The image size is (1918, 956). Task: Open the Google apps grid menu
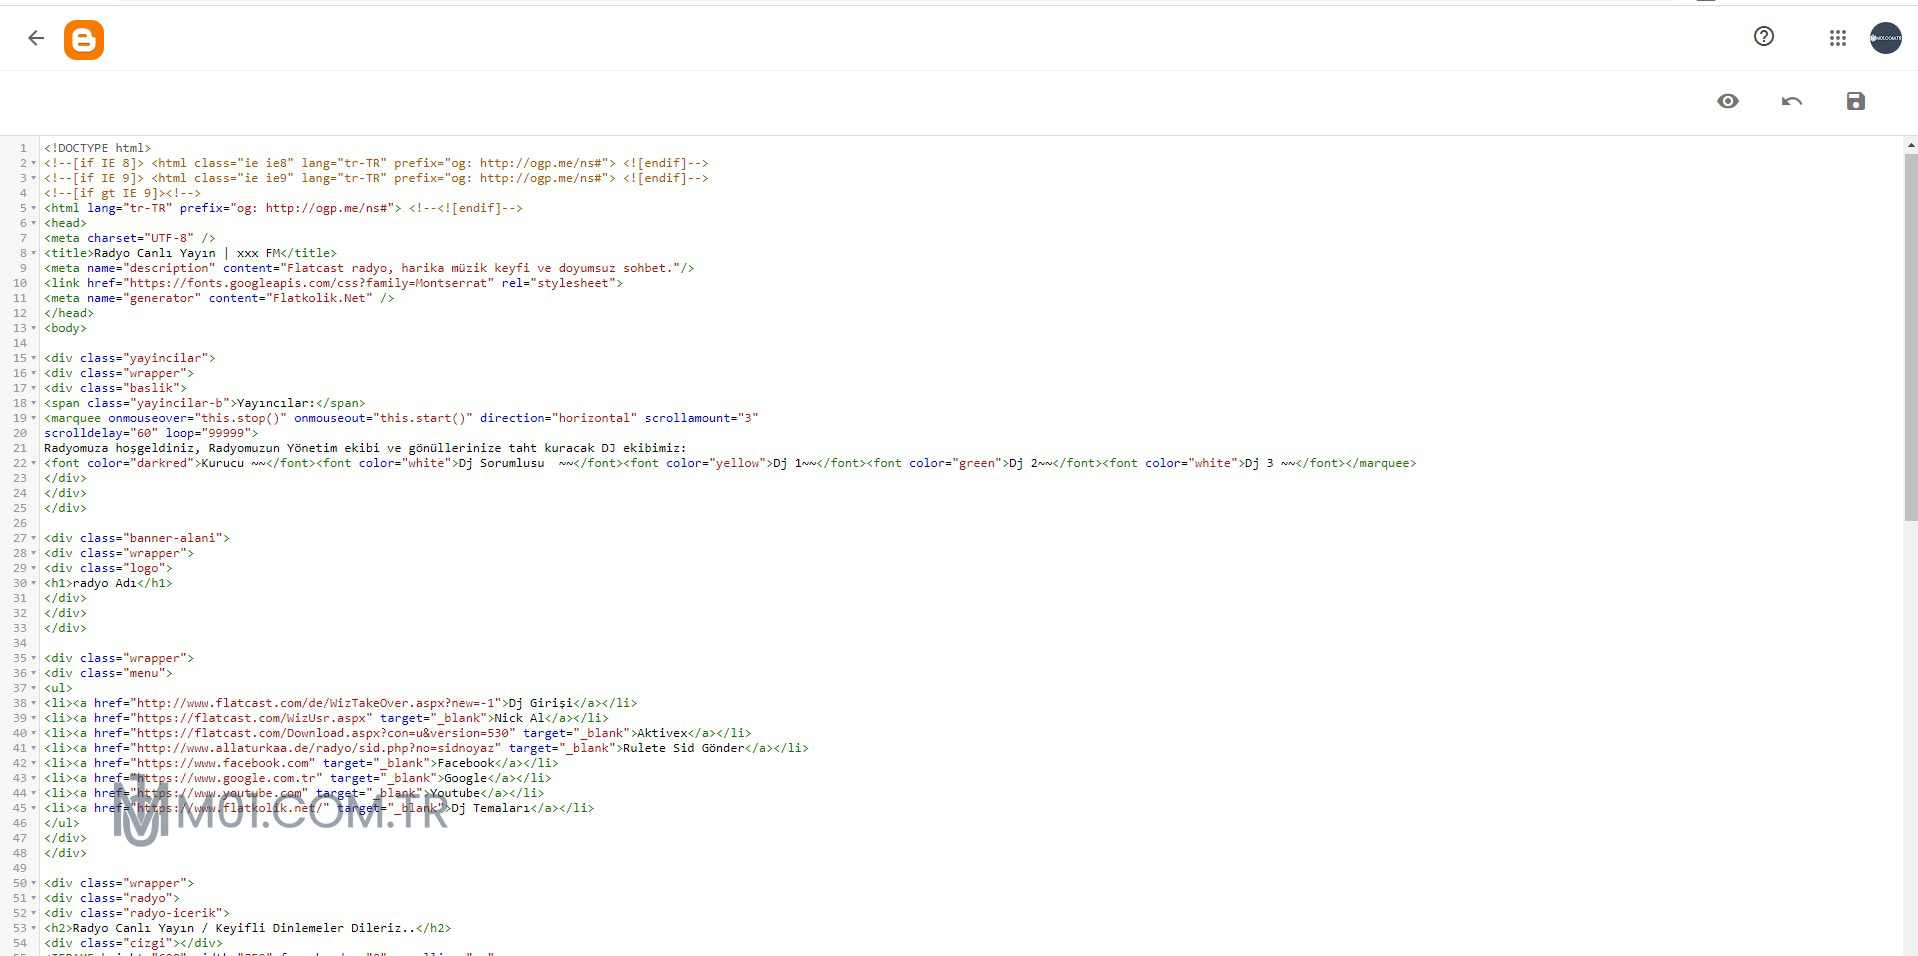(1837, 38)
